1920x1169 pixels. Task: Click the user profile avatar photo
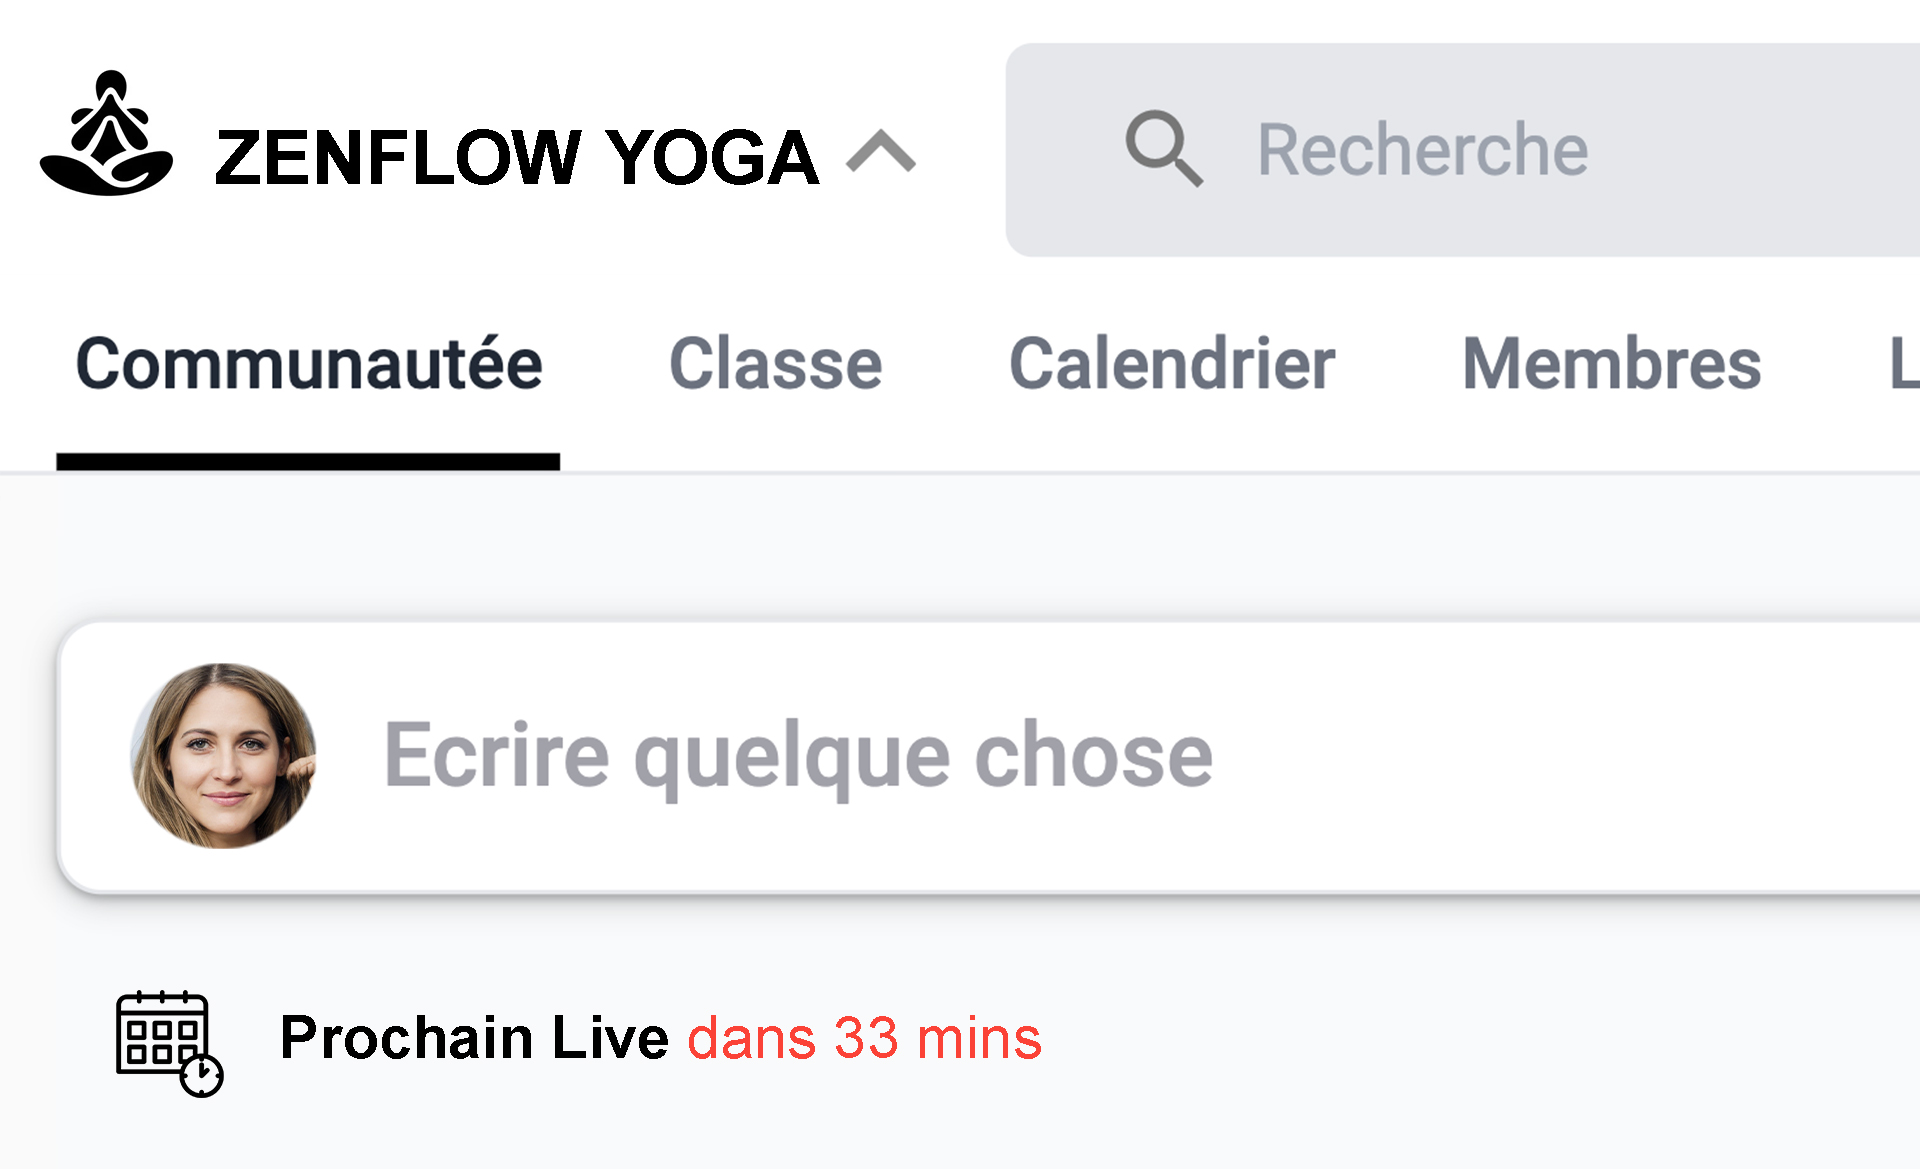pyautogui.click(x=224, y=756)
